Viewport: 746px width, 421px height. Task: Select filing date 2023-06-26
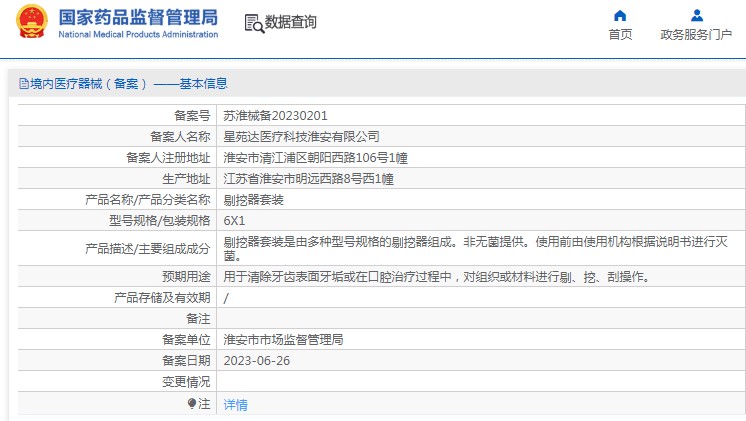[x=257, y=361]
